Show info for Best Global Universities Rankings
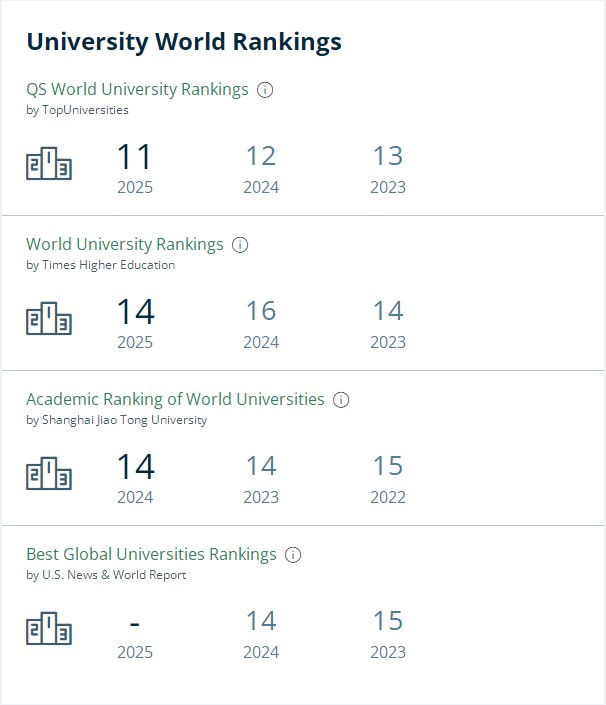This screenshot has width=606, height=705. point(293,555)
